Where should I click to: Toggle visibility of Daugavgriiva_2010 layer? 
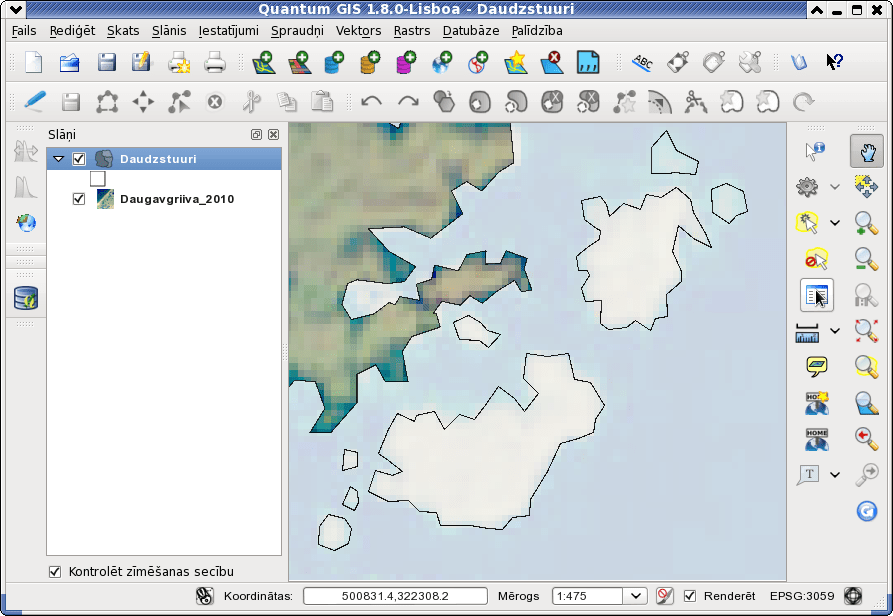79,199
